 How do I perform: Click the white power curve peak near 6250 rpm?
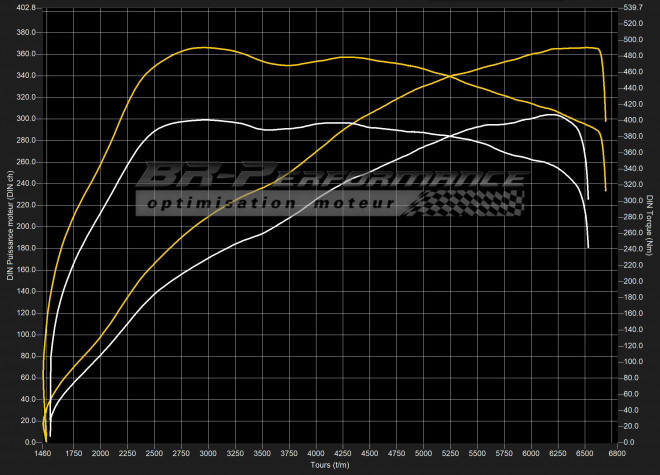point(550,115)
